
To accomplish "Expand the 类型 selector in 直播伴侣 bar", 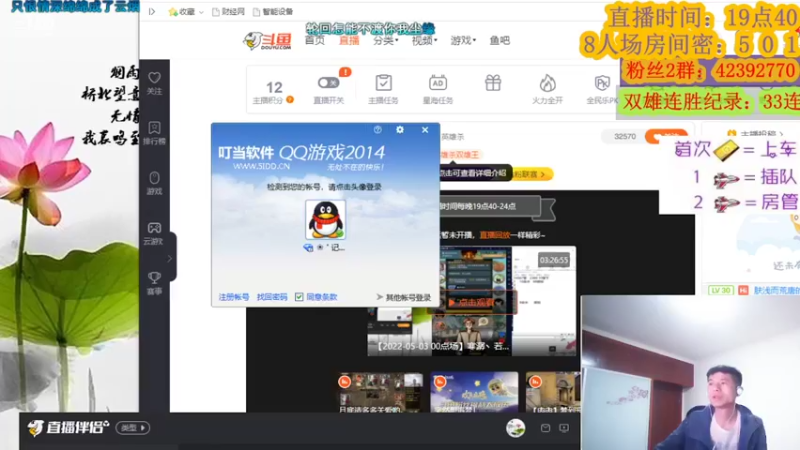I will (133, 428).
